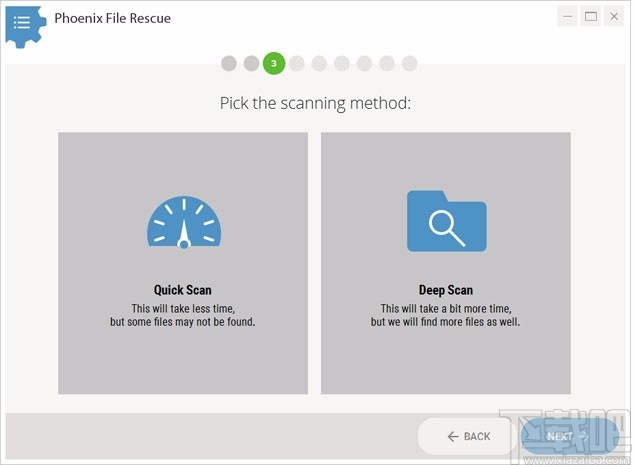Choose the Quick Scan title label

[183, 291]
